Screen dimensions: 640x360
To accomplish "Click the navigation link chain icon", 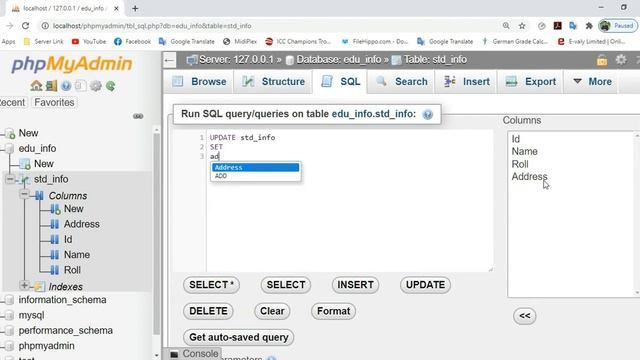I will [138, 116].
